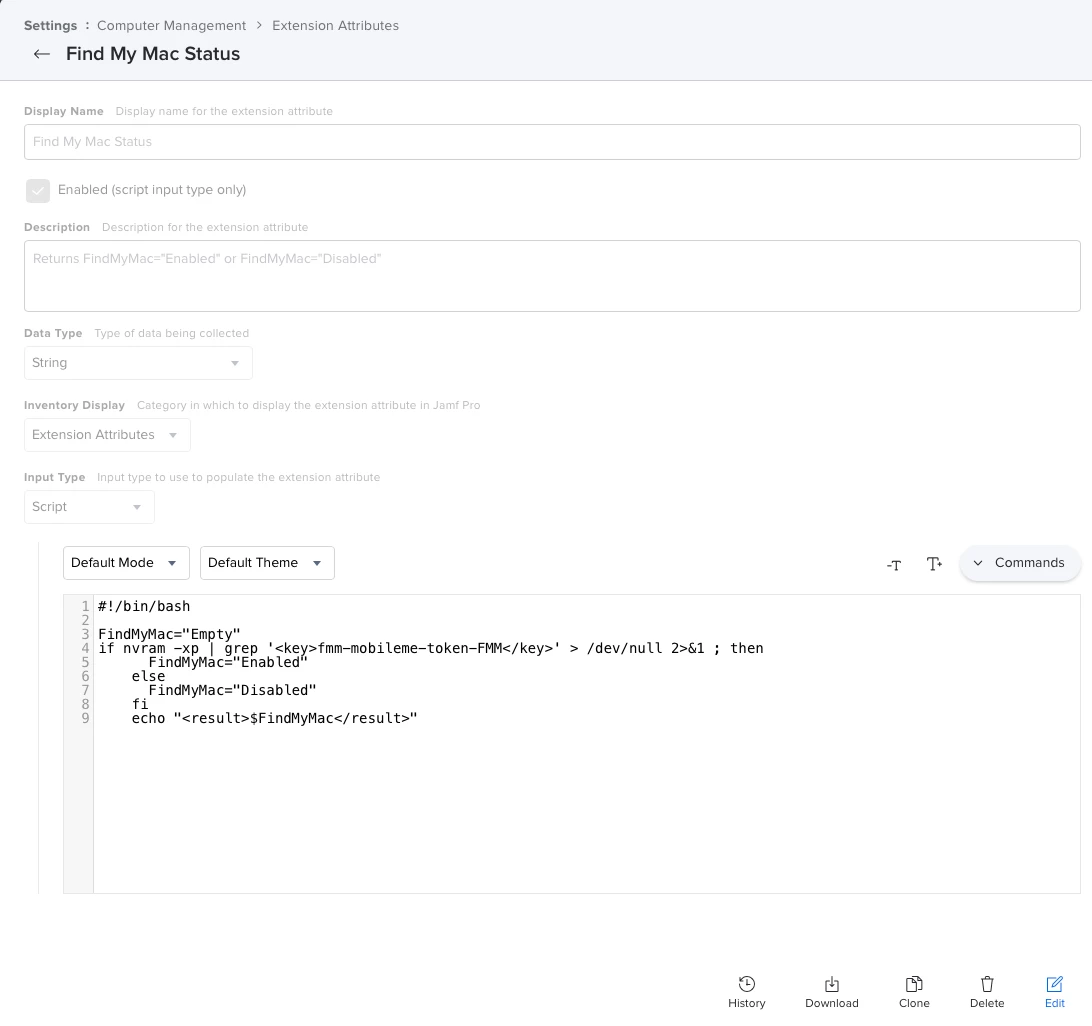Toggle Enabled script input checkbox

(x=38, y=191)
